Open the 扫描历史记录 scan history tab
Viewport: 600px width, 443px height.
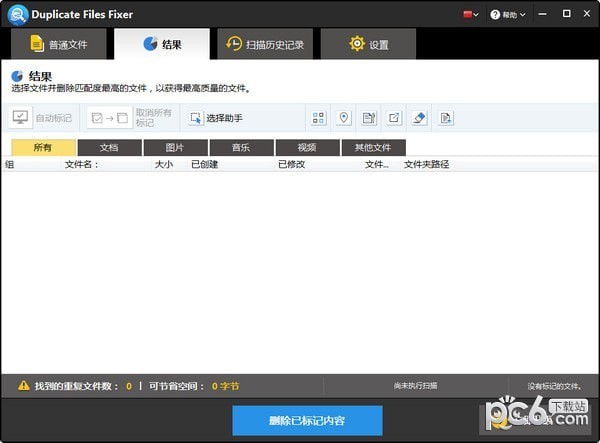click(266, 44)
